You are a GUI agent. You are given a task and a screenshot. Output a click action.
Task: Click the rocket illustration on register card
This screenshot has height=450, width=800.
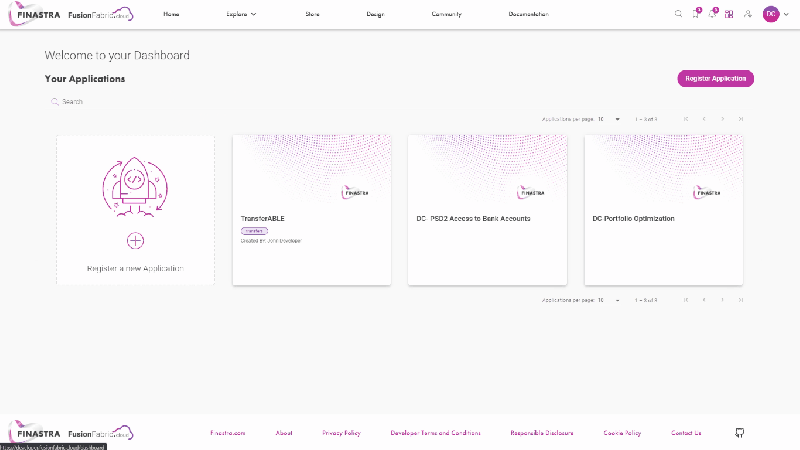coord(135,187)
